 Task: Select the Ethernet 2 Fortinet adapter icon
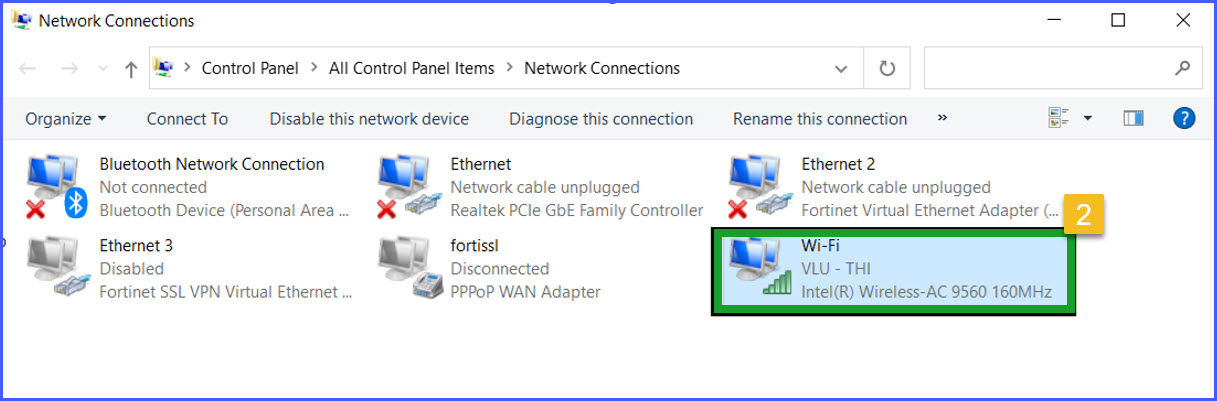[759, 187]
